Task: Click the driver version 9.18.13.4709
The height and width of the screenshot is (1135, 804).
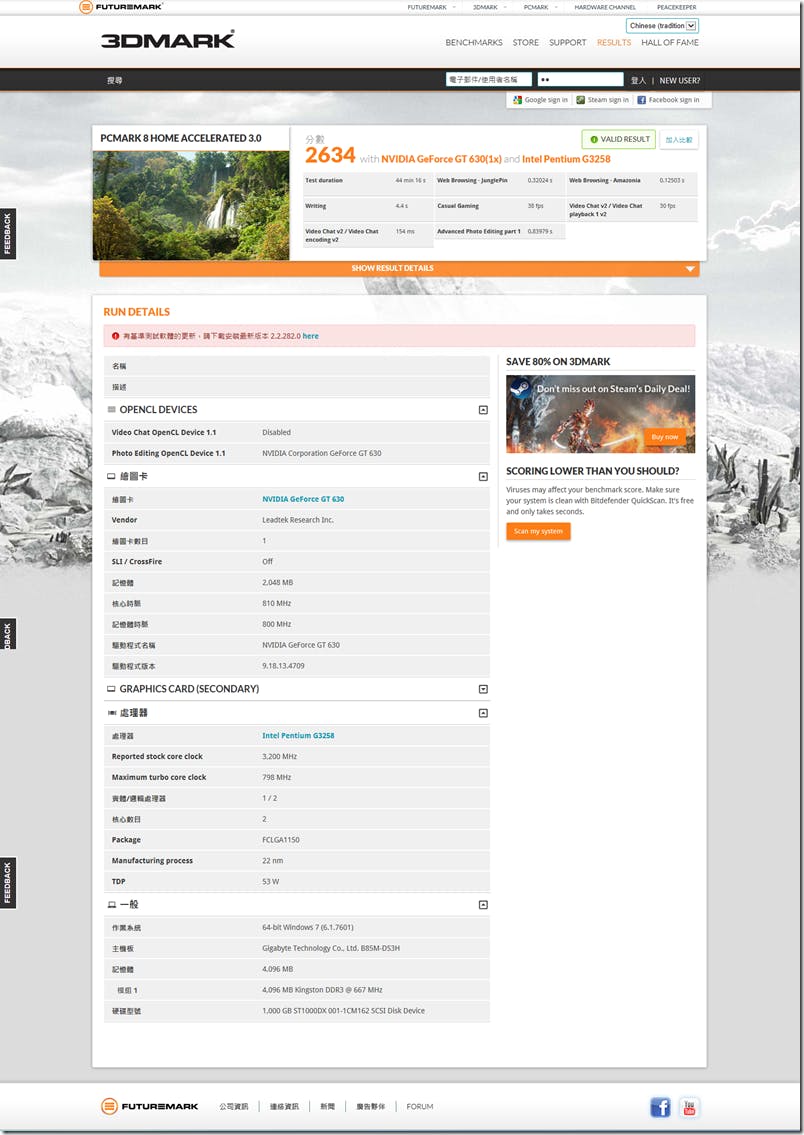Action: tap(284, 666)
